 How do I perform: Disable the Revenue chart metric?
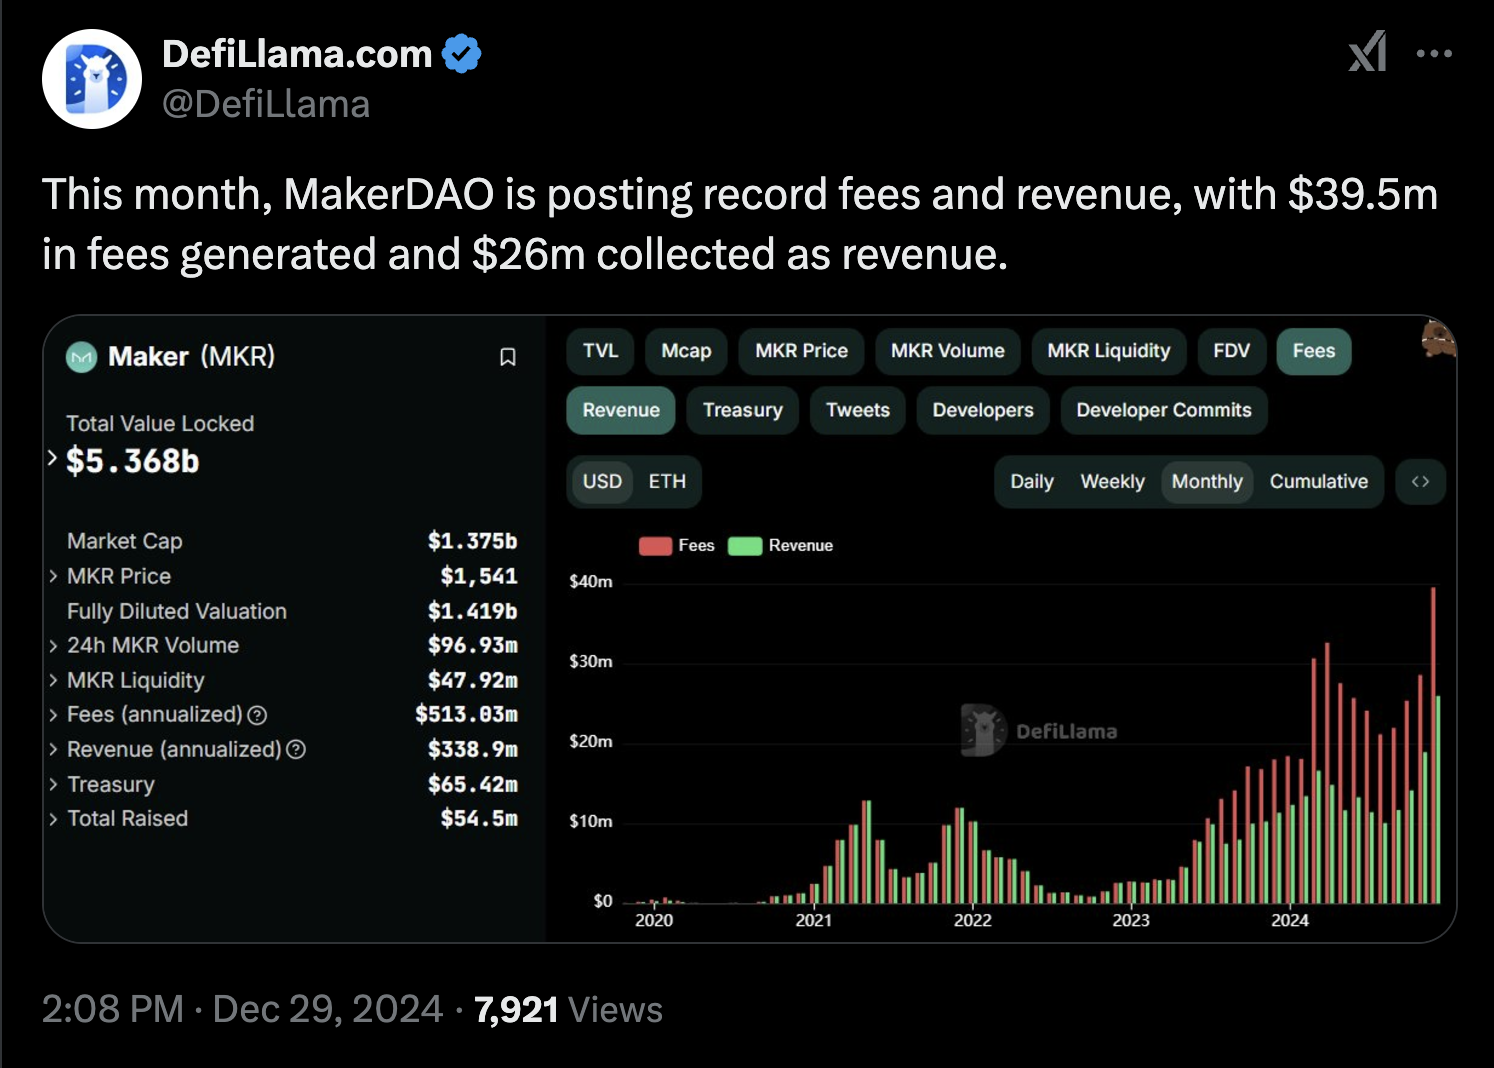[x=621, y=410]
